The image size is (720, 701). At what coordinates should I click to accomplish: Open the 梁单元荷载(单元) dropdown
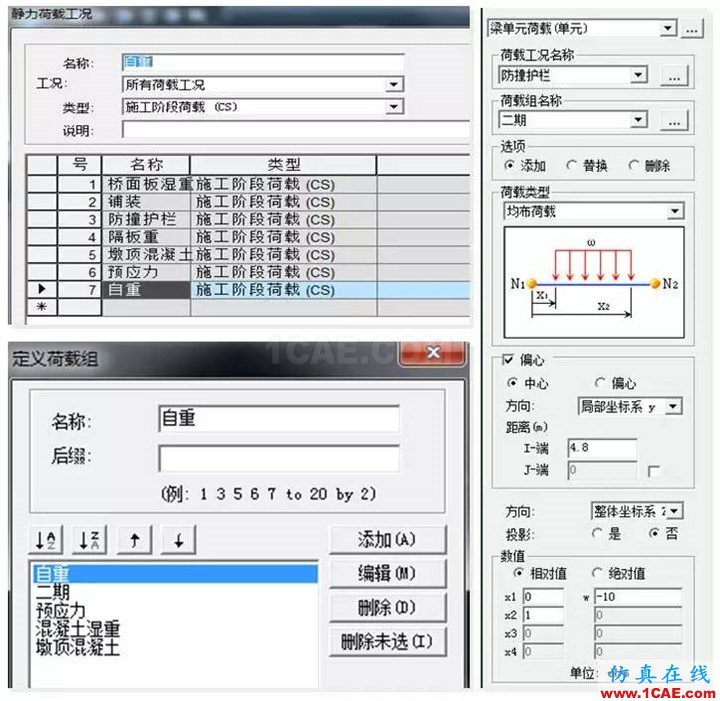point(668,28)
